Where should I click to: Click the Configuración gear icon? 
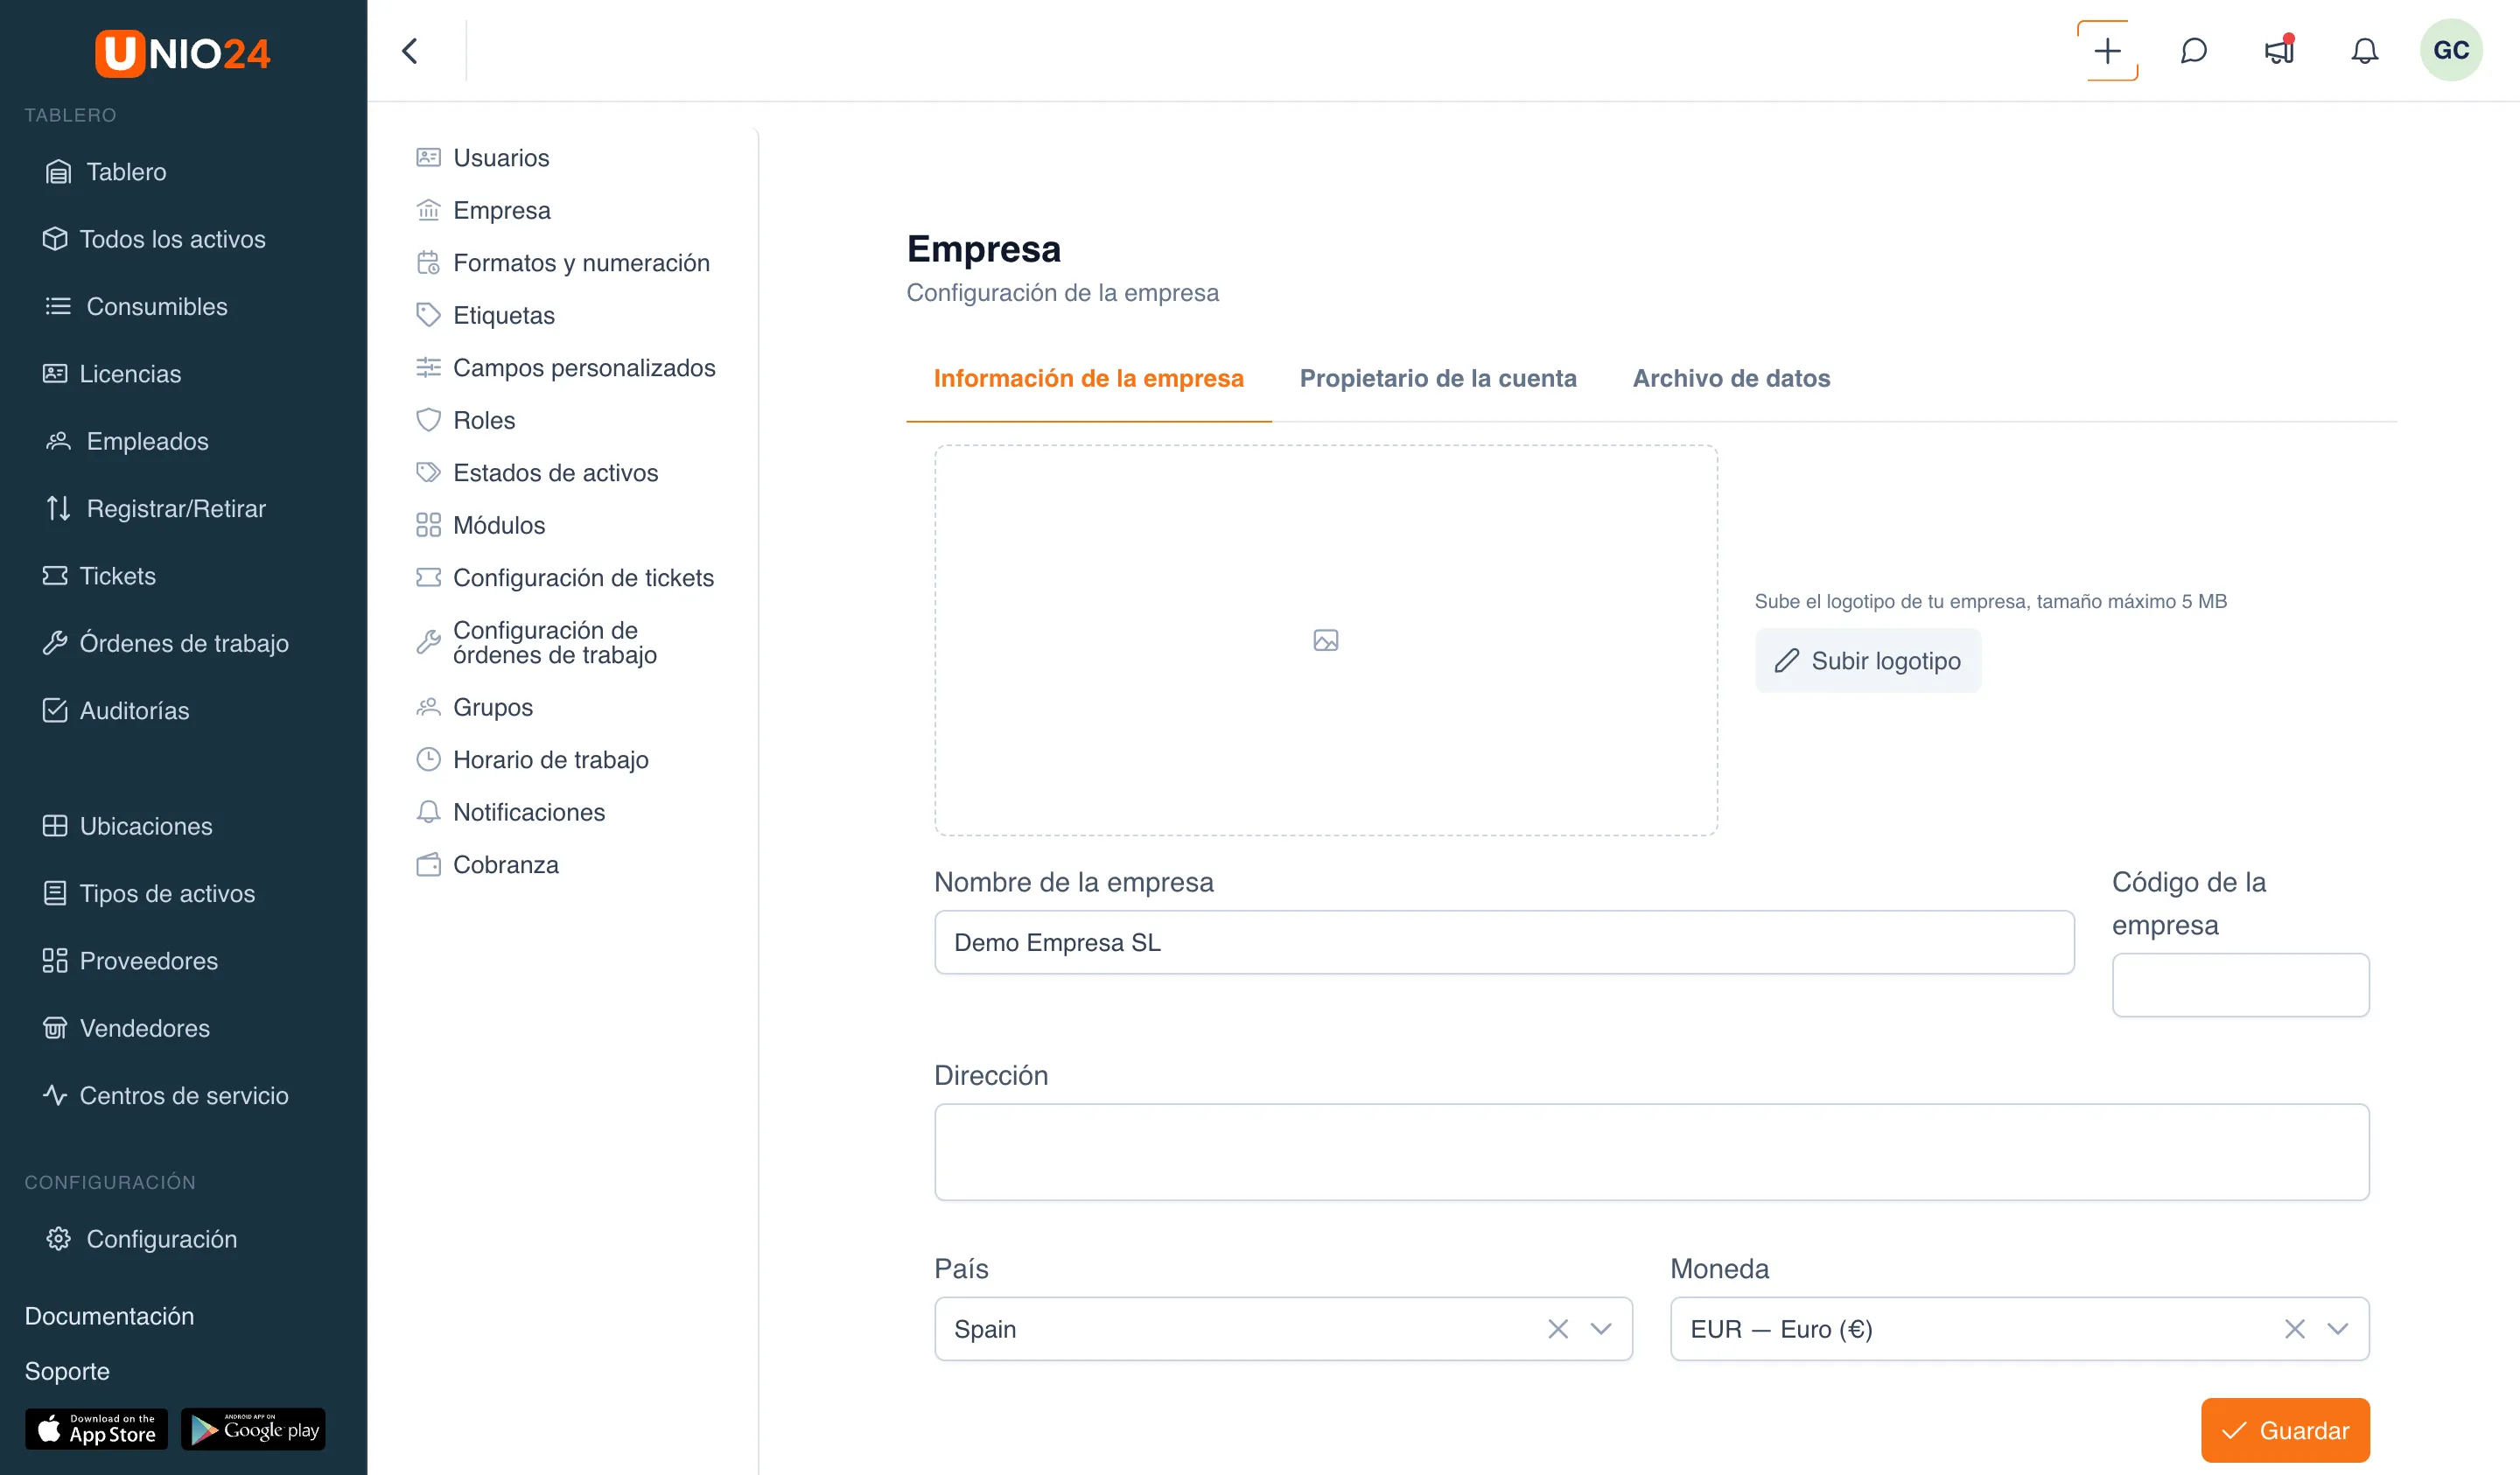58,1239
